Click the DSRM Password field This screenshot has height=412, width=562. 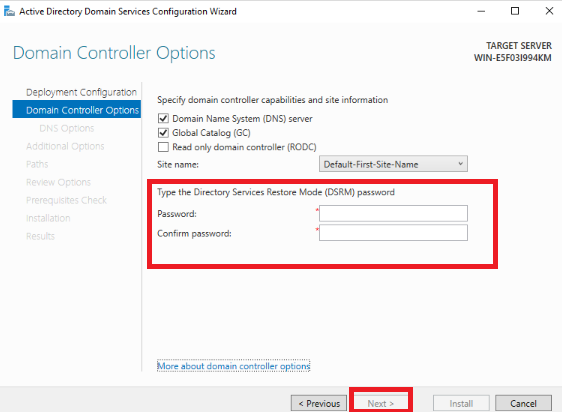pos(393,213)
